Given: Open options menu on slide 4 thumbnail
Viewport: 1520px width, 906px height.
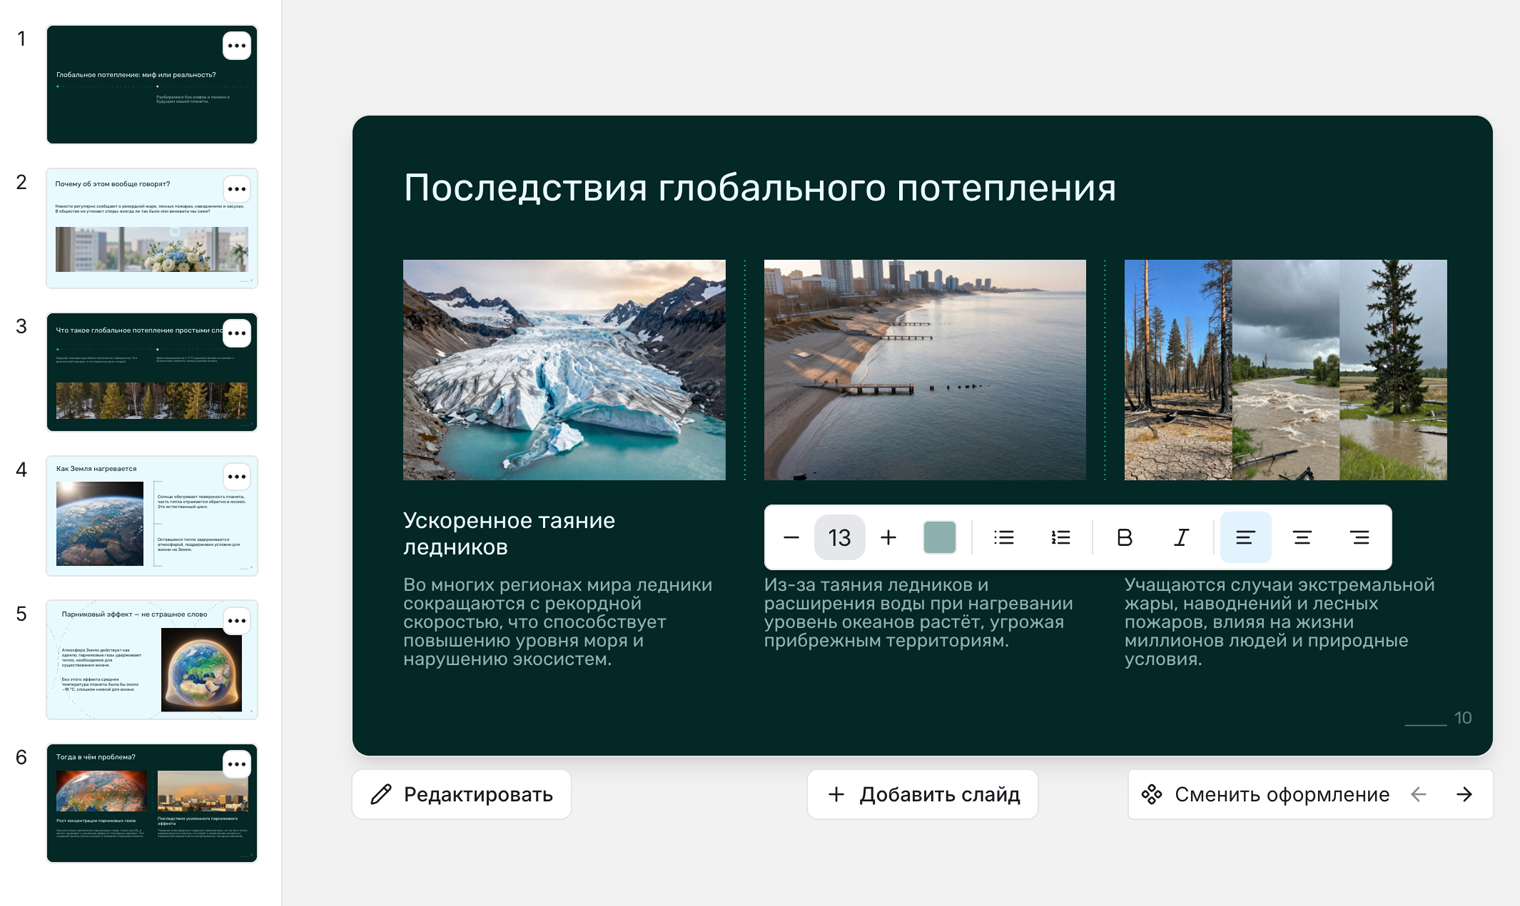Looking at the screenshot, I should pos(237,477).
